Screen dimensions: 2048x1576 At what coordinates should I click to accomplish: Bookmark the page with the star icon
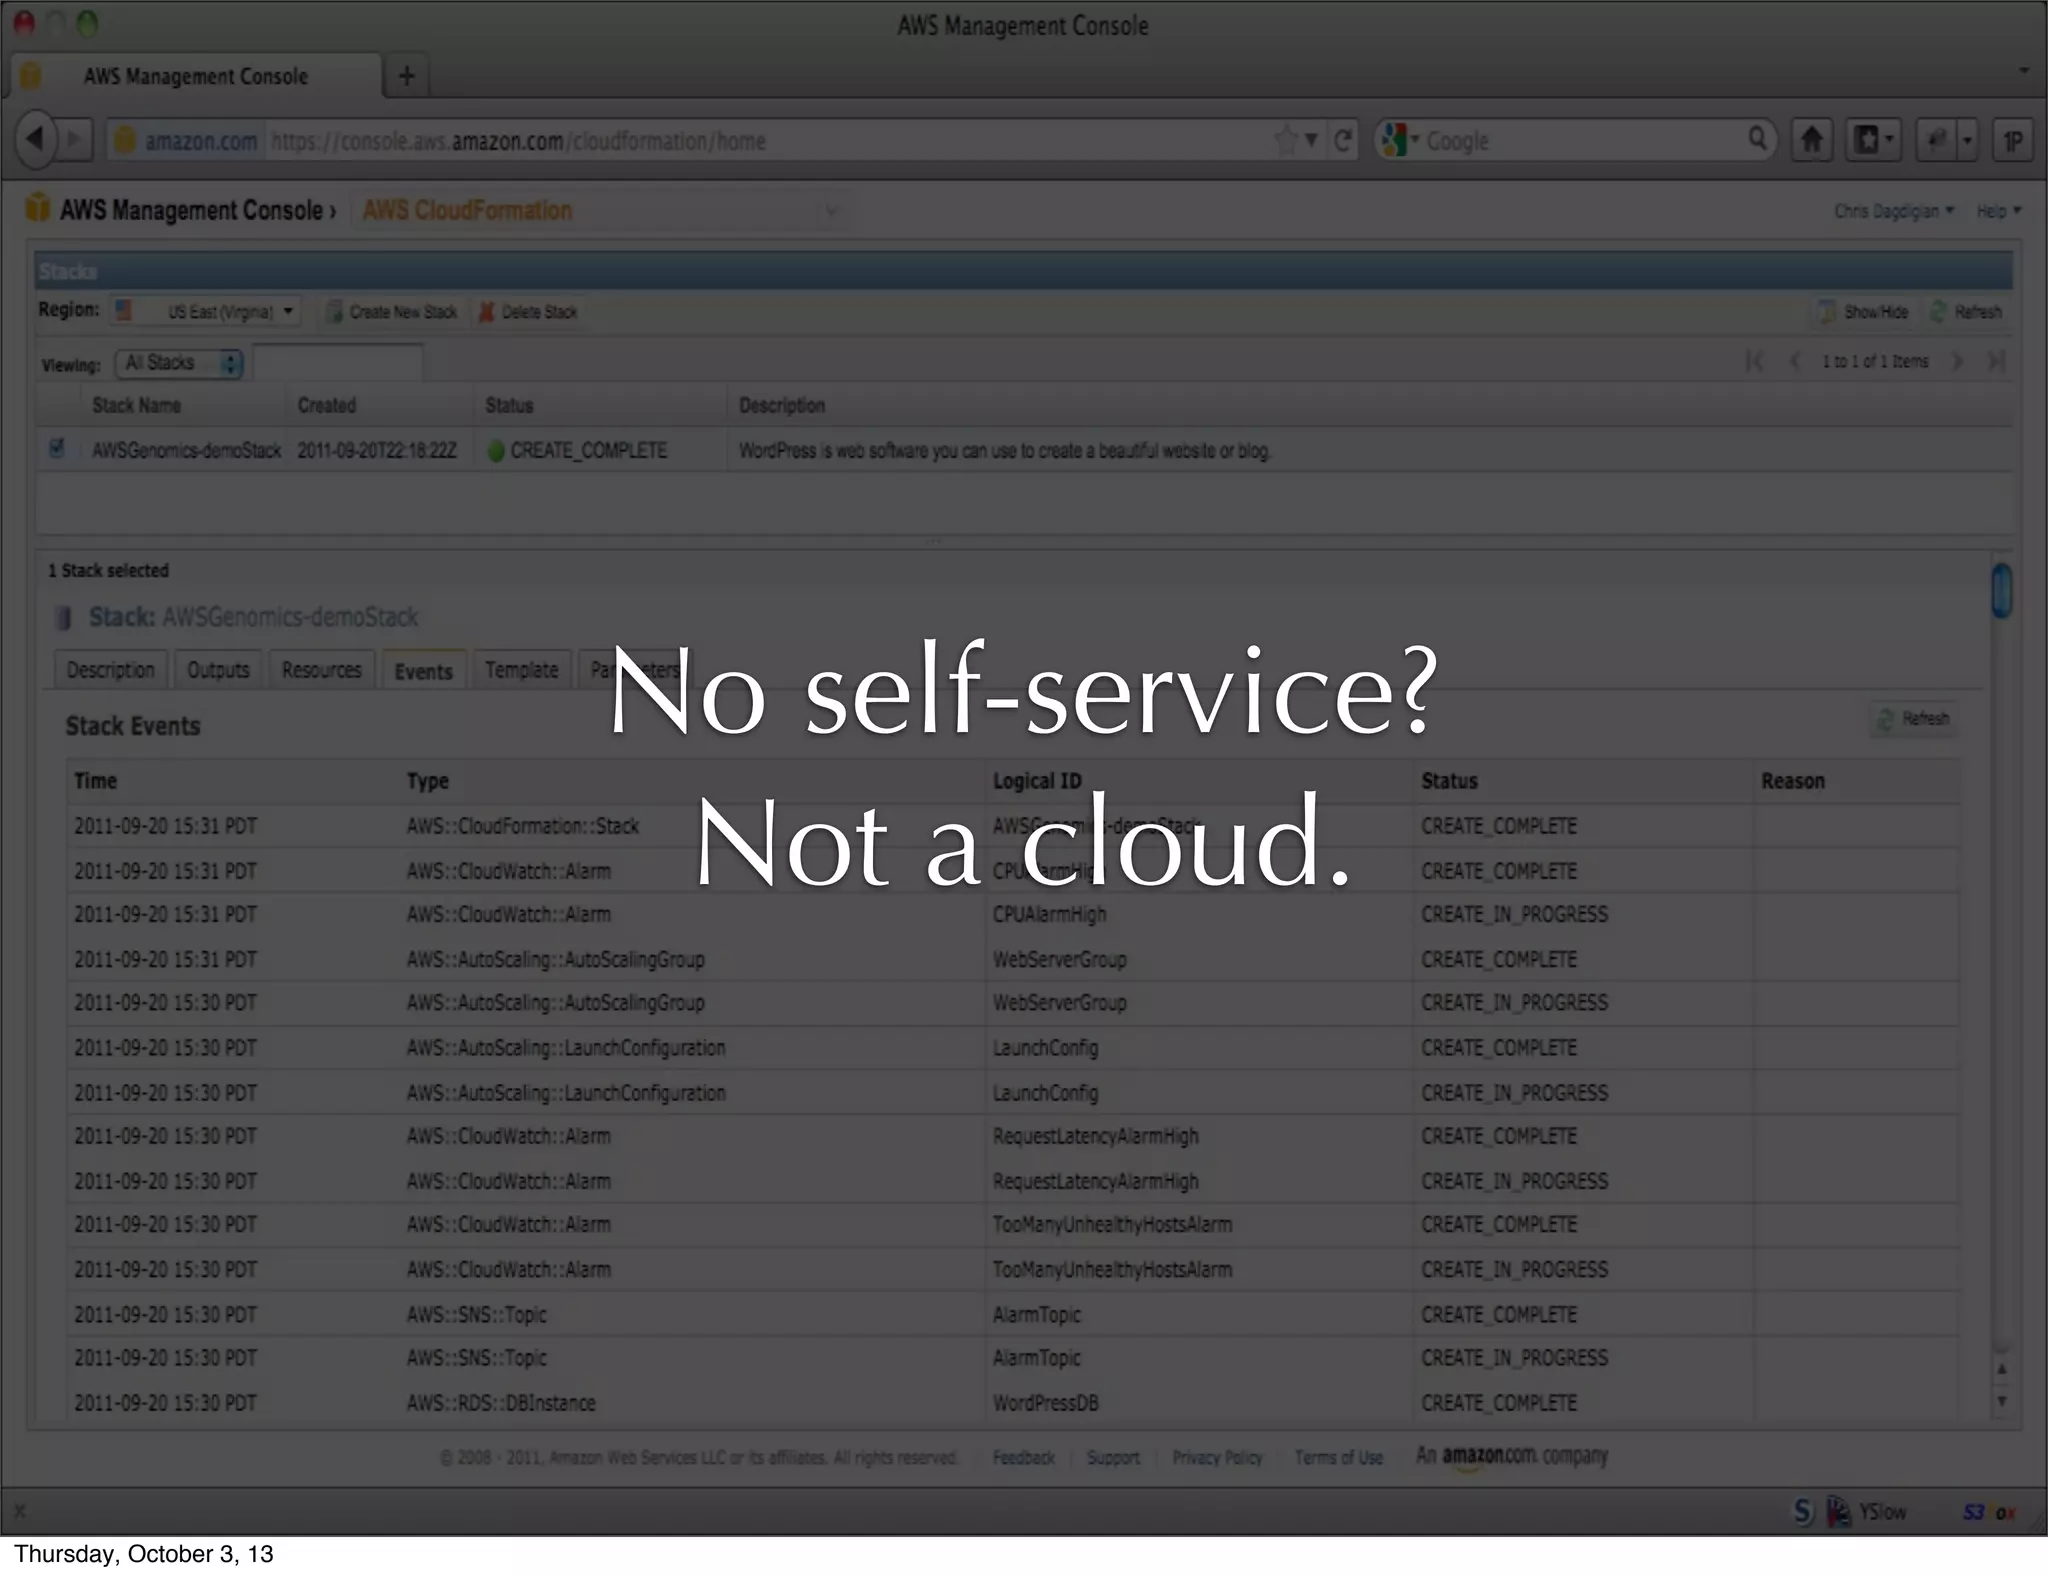1286,140
